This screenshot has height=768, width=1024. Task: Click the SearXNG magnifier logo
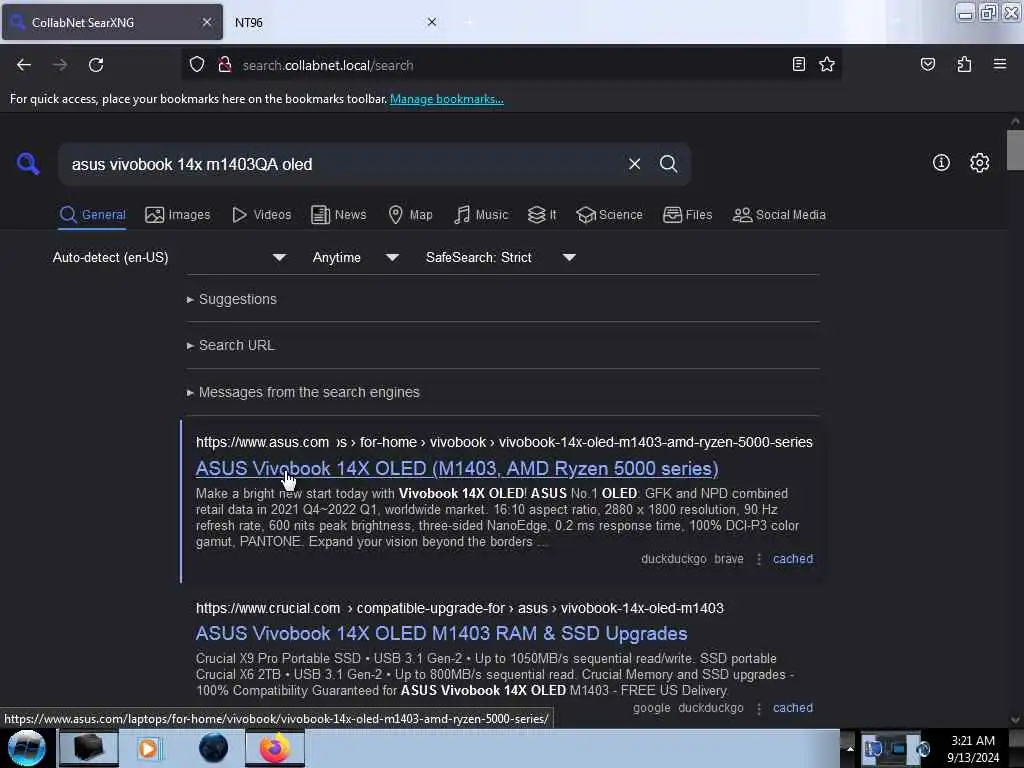tap(28, 163)
